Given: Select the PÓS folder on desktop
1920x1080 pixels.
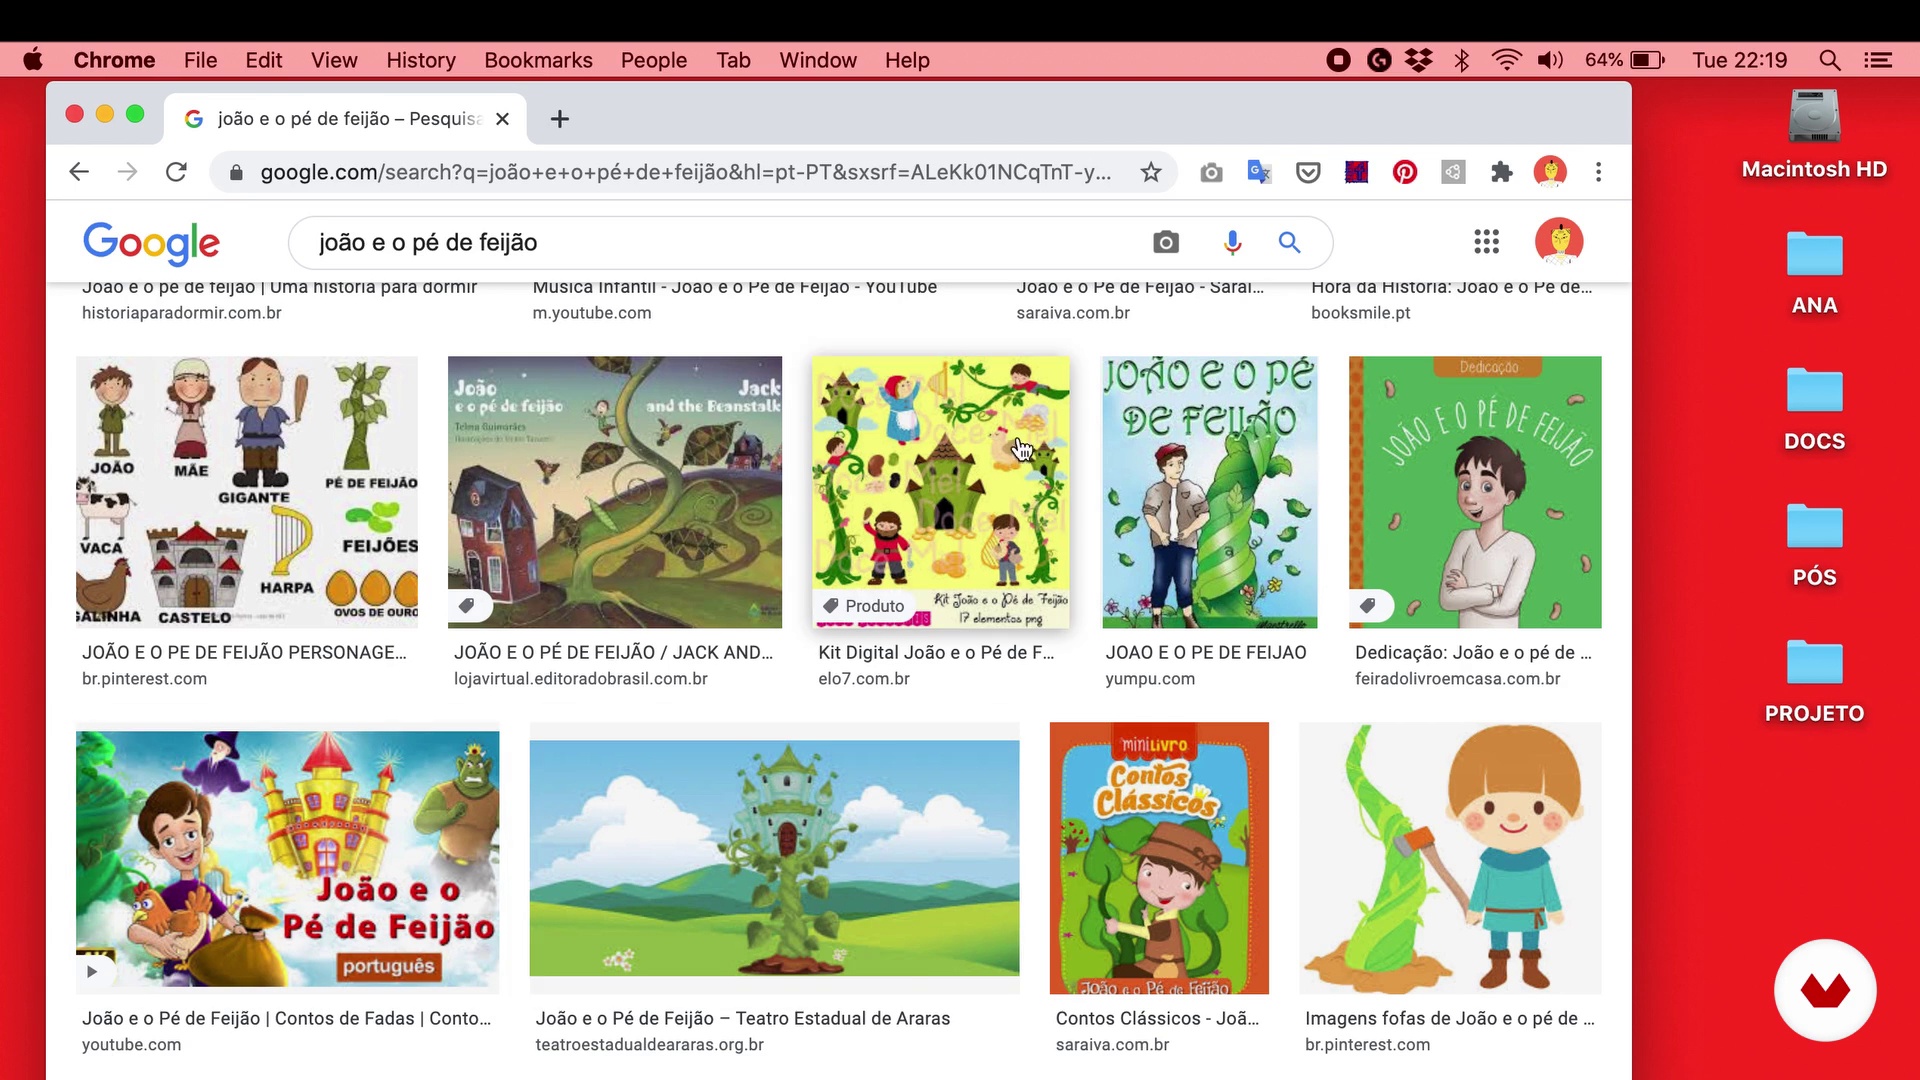Looking at the screenshot, I should coord(1814,526).
